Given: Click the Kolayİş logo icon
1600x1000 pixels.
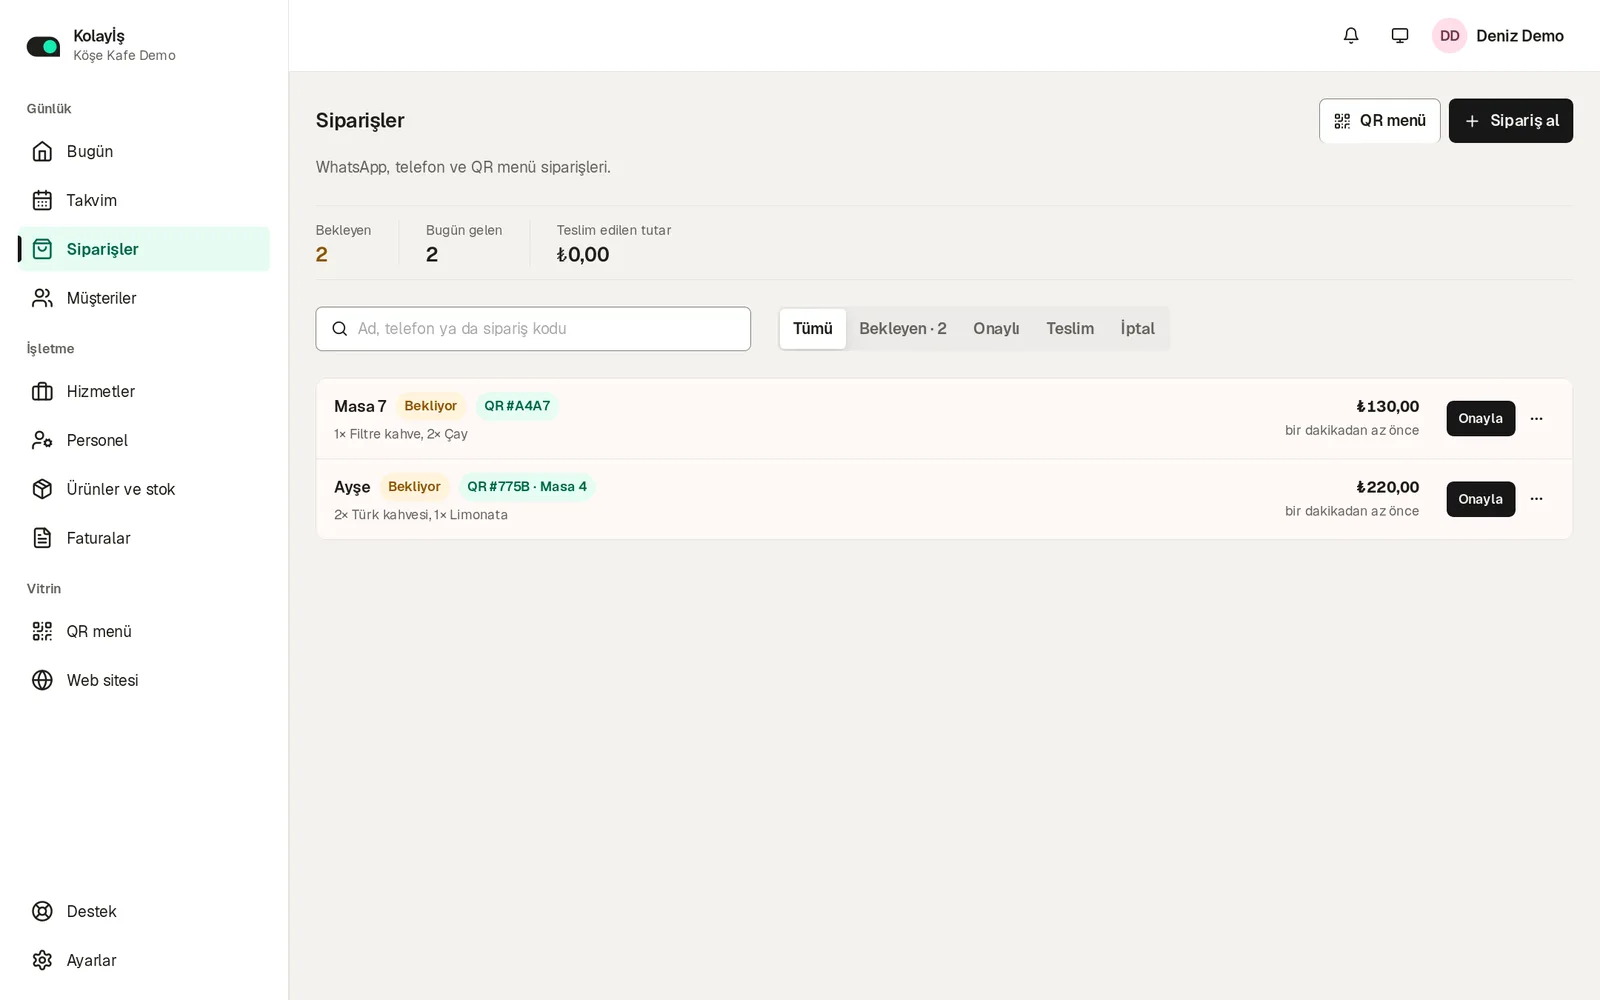Looking at the screenshot, I should click(x=43, y=46).
